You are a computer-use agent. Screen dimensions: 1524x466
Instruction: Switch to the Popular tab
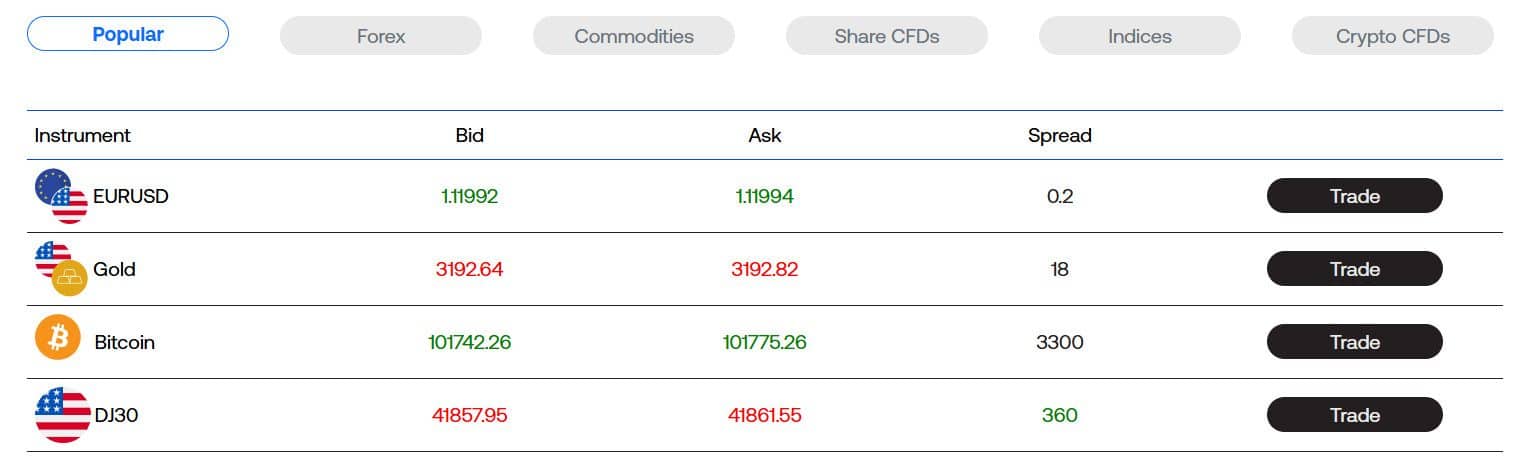(x=128, y=35)
